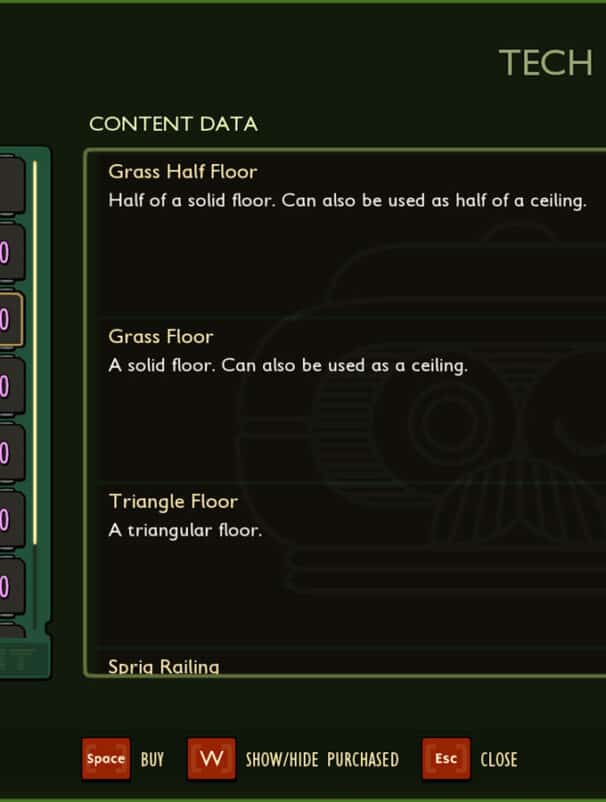This screenshot has width=606, height=802.
Task: Click the Grass Half Floor description text
Action: click(346, 201)
